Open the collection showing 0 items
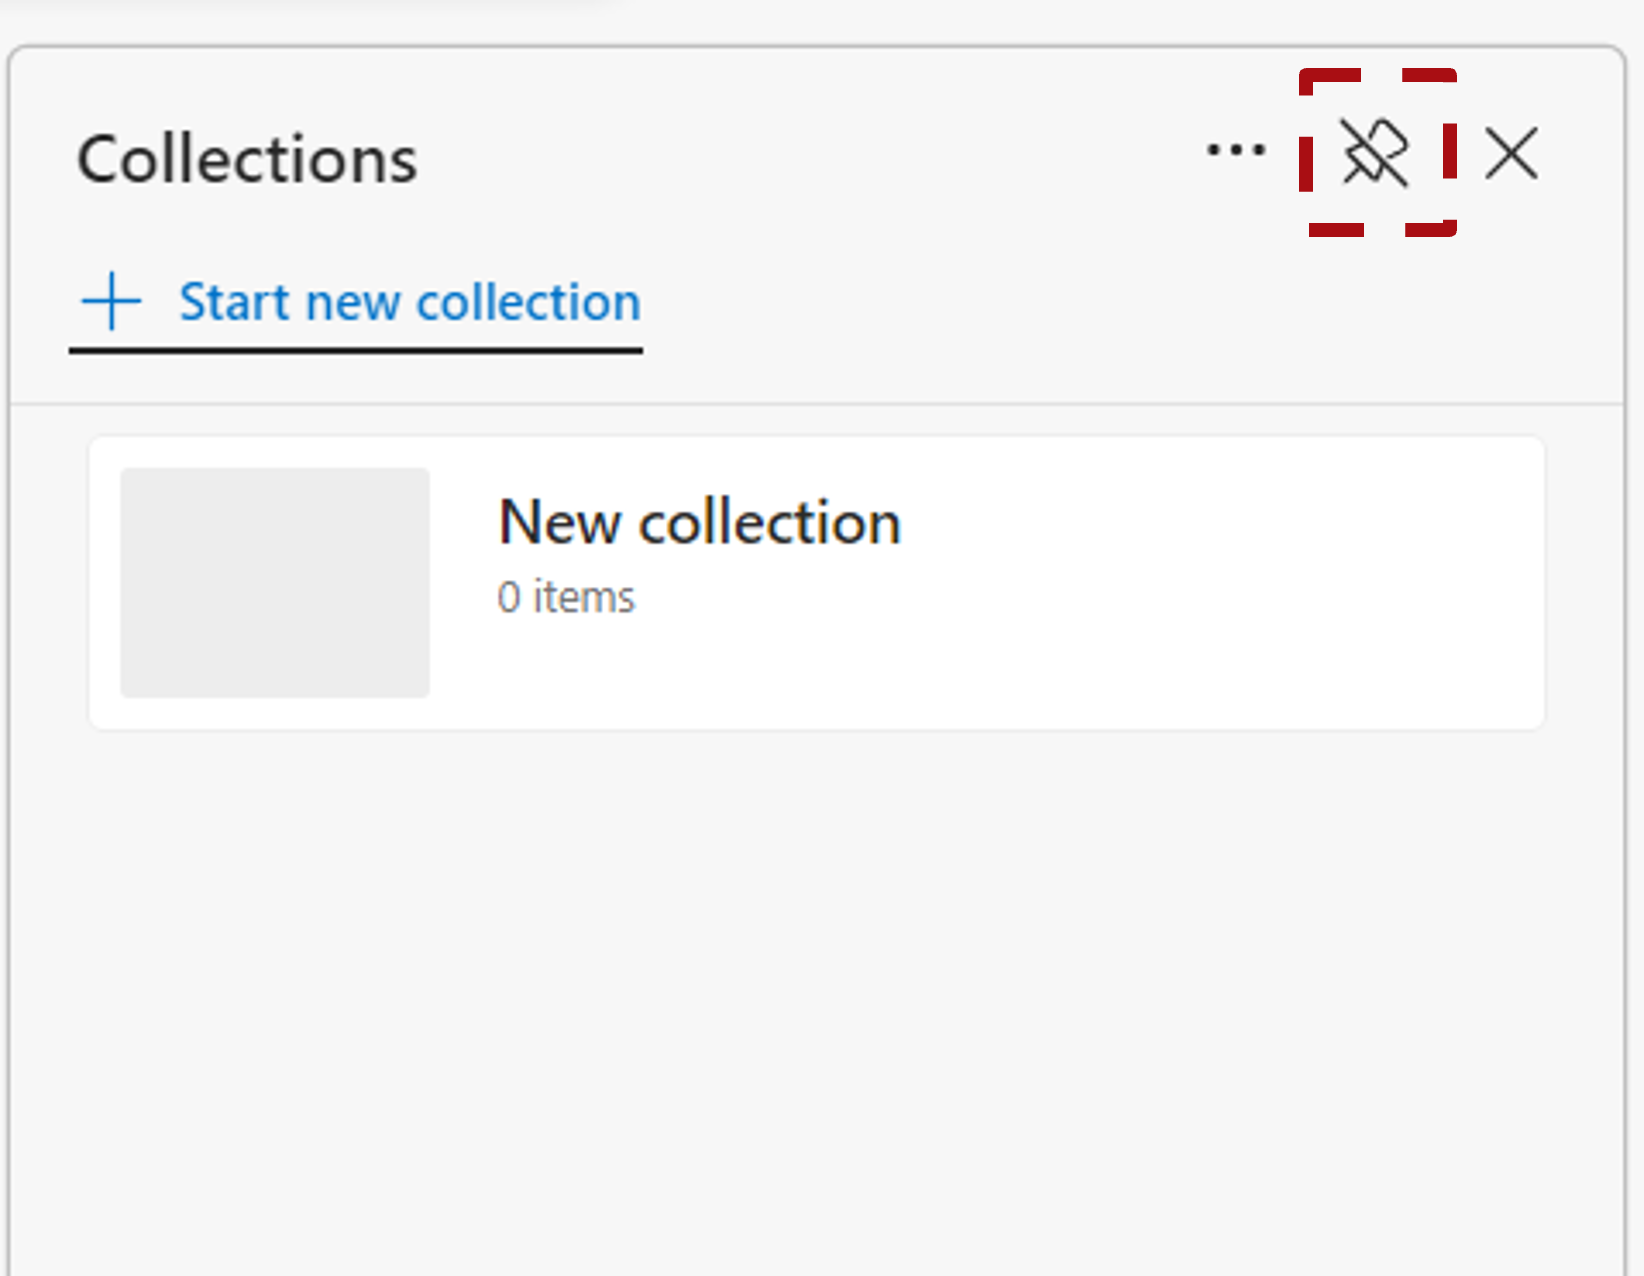1644x1276 pixels. click(x=816, y=583)
